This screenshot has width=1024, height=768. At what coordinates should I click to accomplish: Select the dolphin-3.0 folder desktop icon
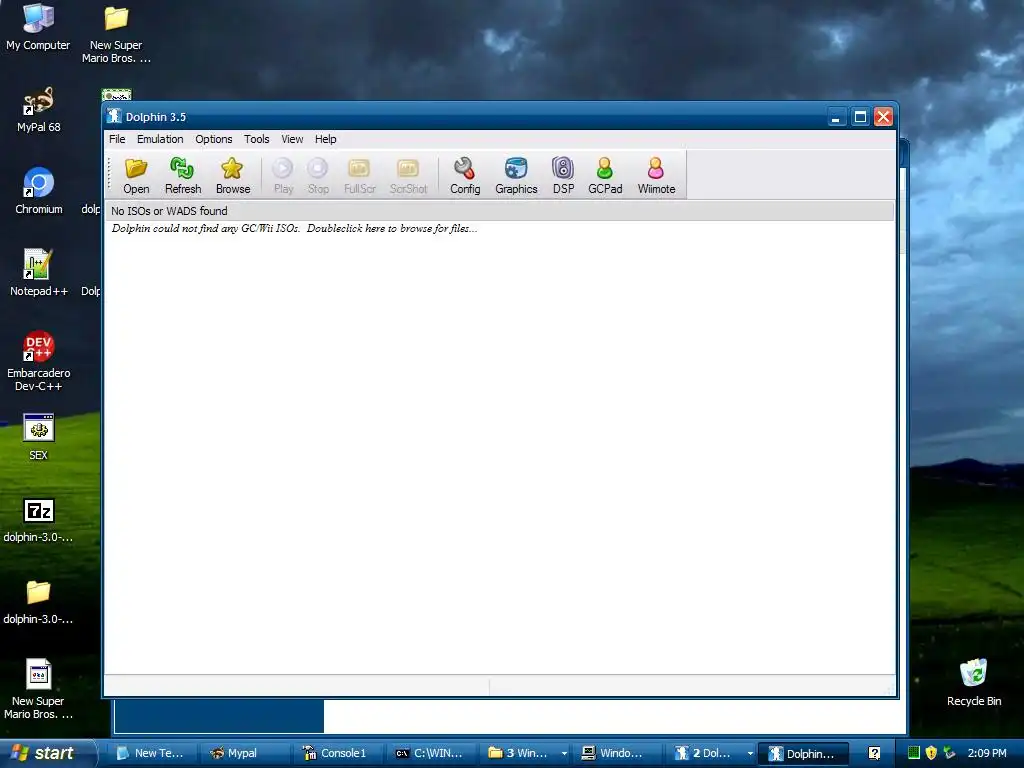pyautogui.click(x=39, y=601)
